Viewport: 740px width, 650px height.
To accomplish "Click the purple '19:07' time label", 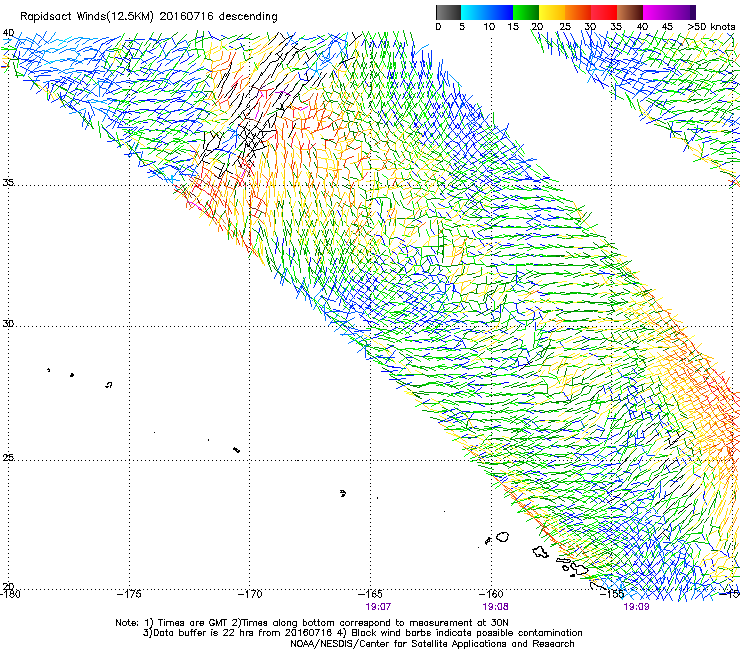I will [378, 606].
